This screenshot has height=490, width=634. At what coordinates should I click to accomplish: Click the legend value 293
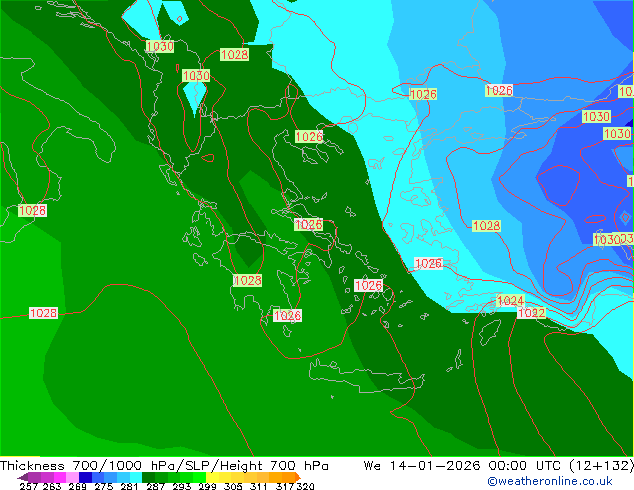click(182, 486)
